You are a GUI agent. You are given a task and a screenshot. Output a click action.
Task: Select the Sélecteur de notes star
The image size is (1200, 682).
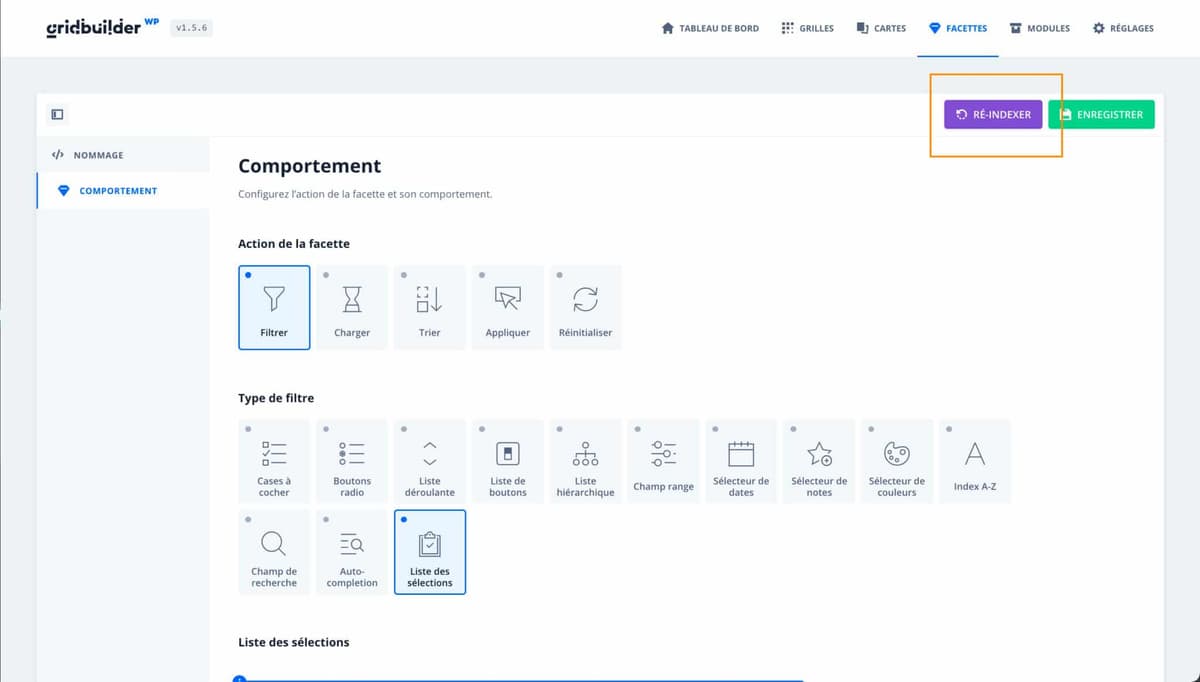click(819, 461)
